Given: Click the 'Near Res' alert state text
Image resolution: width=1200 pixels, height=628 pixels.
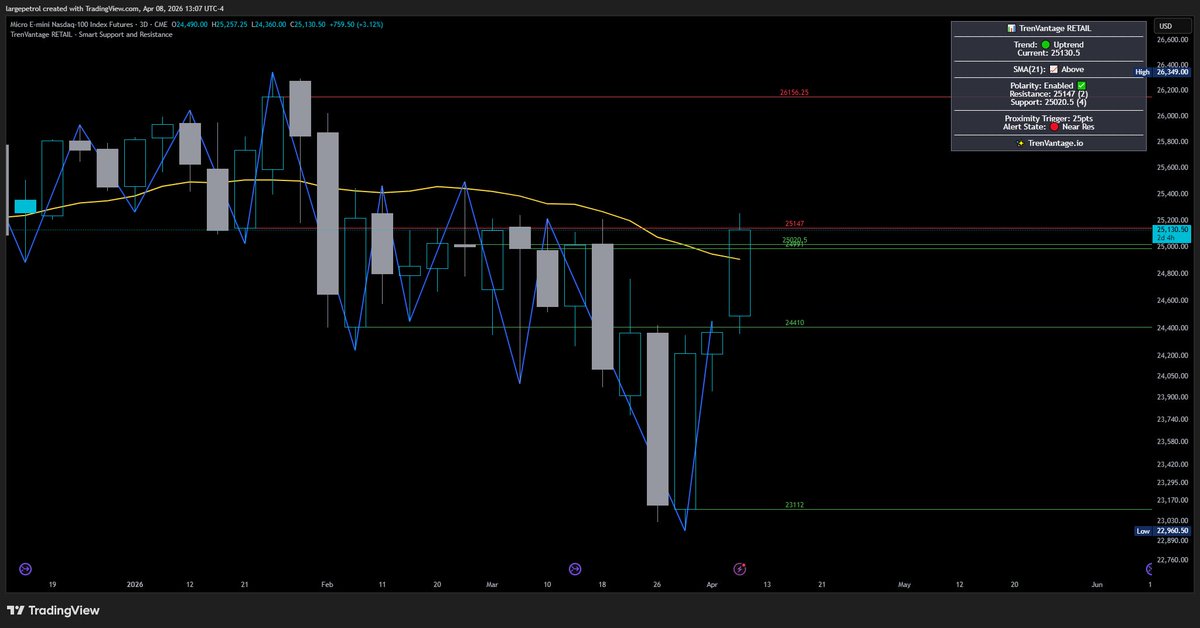Looking at the screenshot, I should coord(1078,127).
